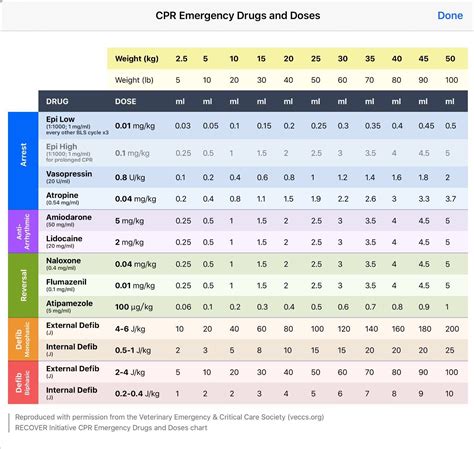Select the red Defib Biphasic label

pyautogui.click(x=23, y=382)
